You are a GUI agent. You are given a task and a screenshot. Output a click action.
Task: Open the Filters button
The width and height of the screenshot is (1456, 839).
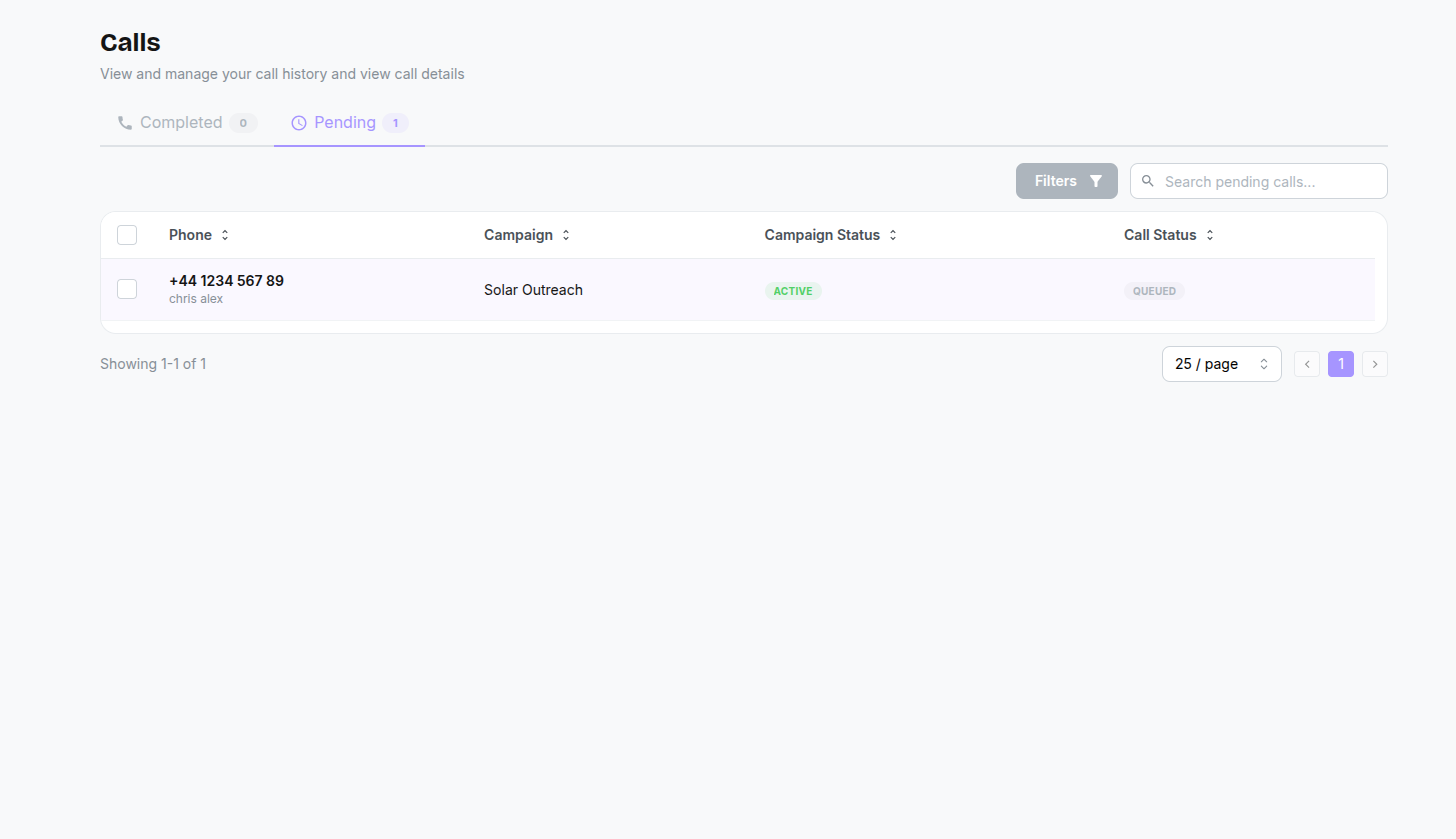point(1067,181)
